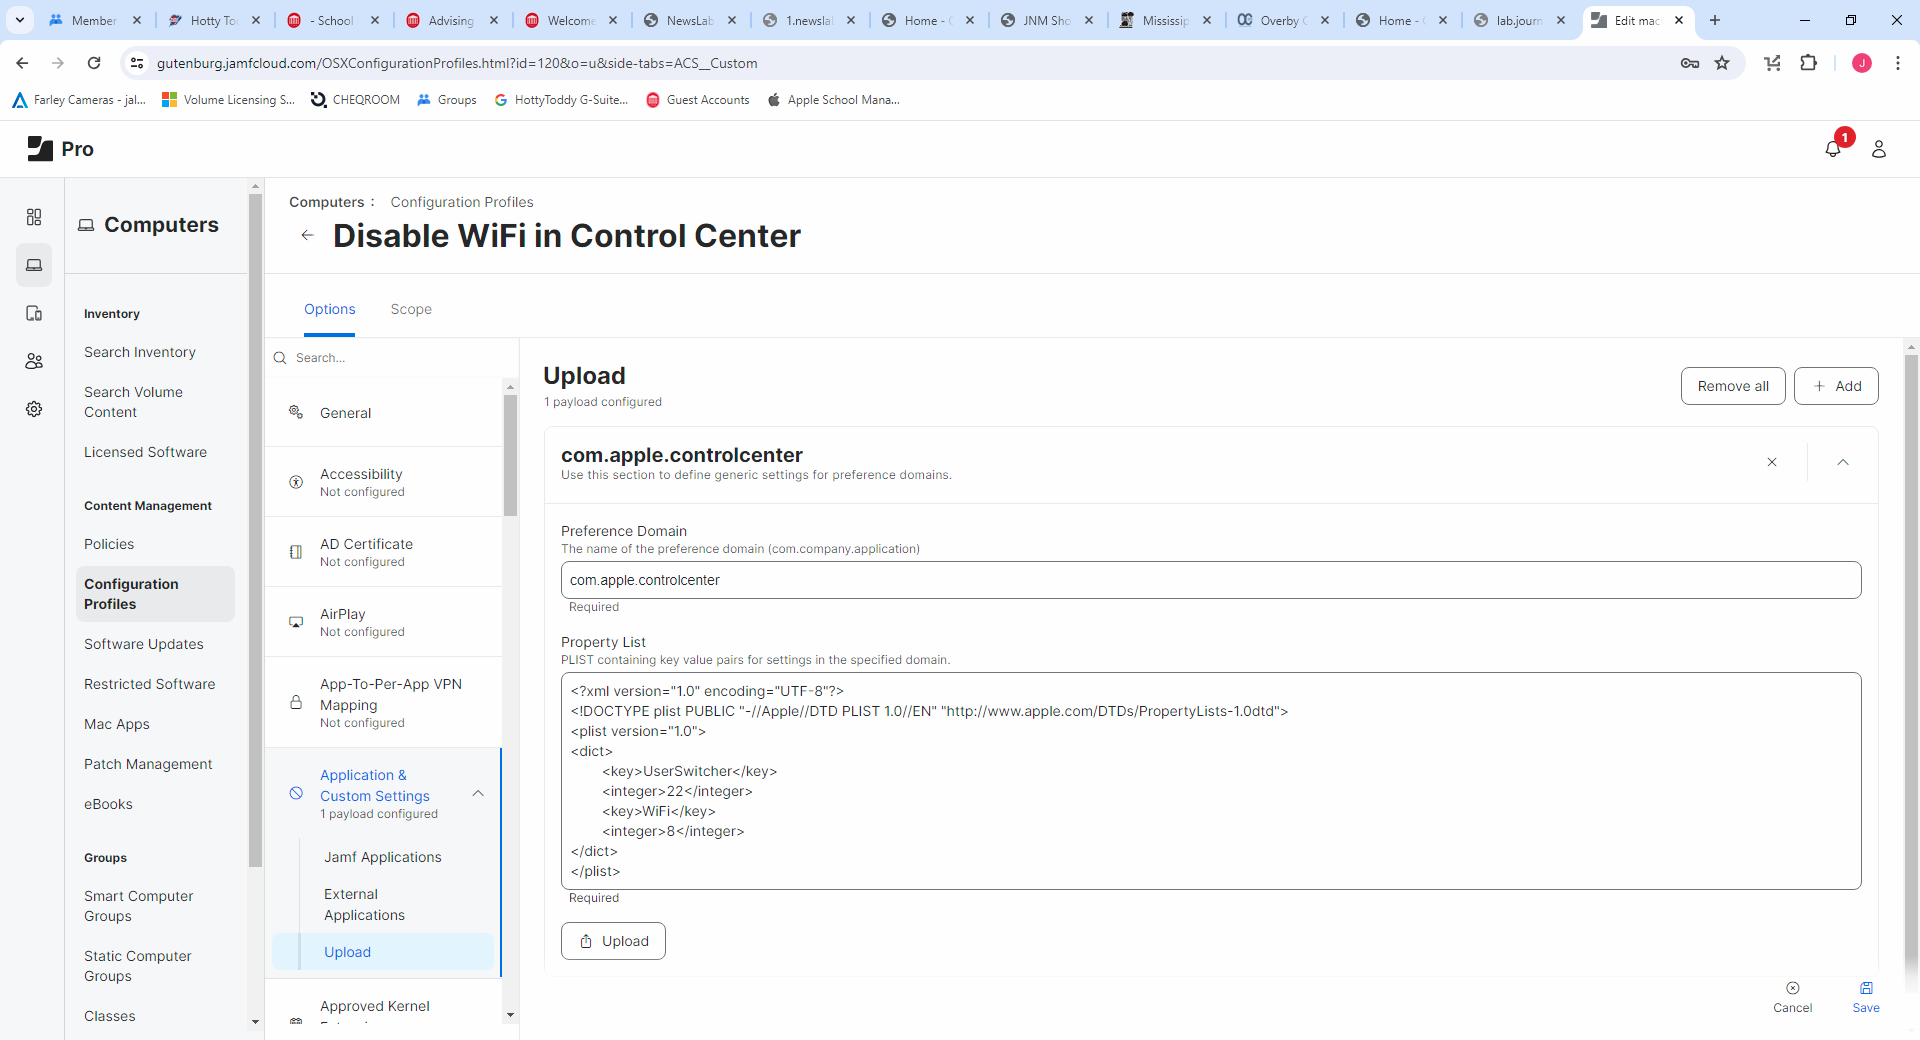This screenshot has height=1040, width=1920.
Task: View site information icon in address bar
Action: tap(137, 63)
